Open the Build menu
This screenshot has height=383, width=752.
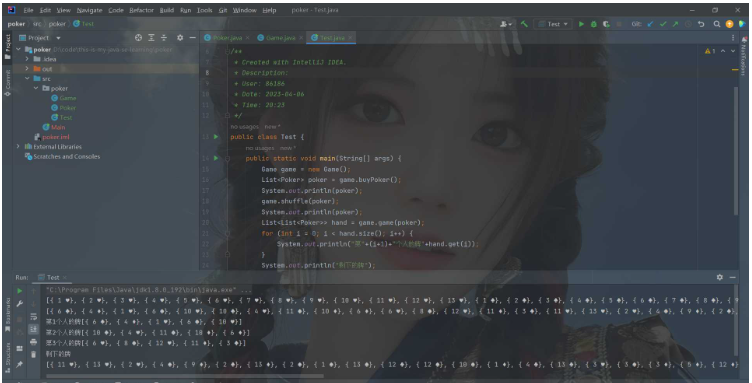point(167,10)
